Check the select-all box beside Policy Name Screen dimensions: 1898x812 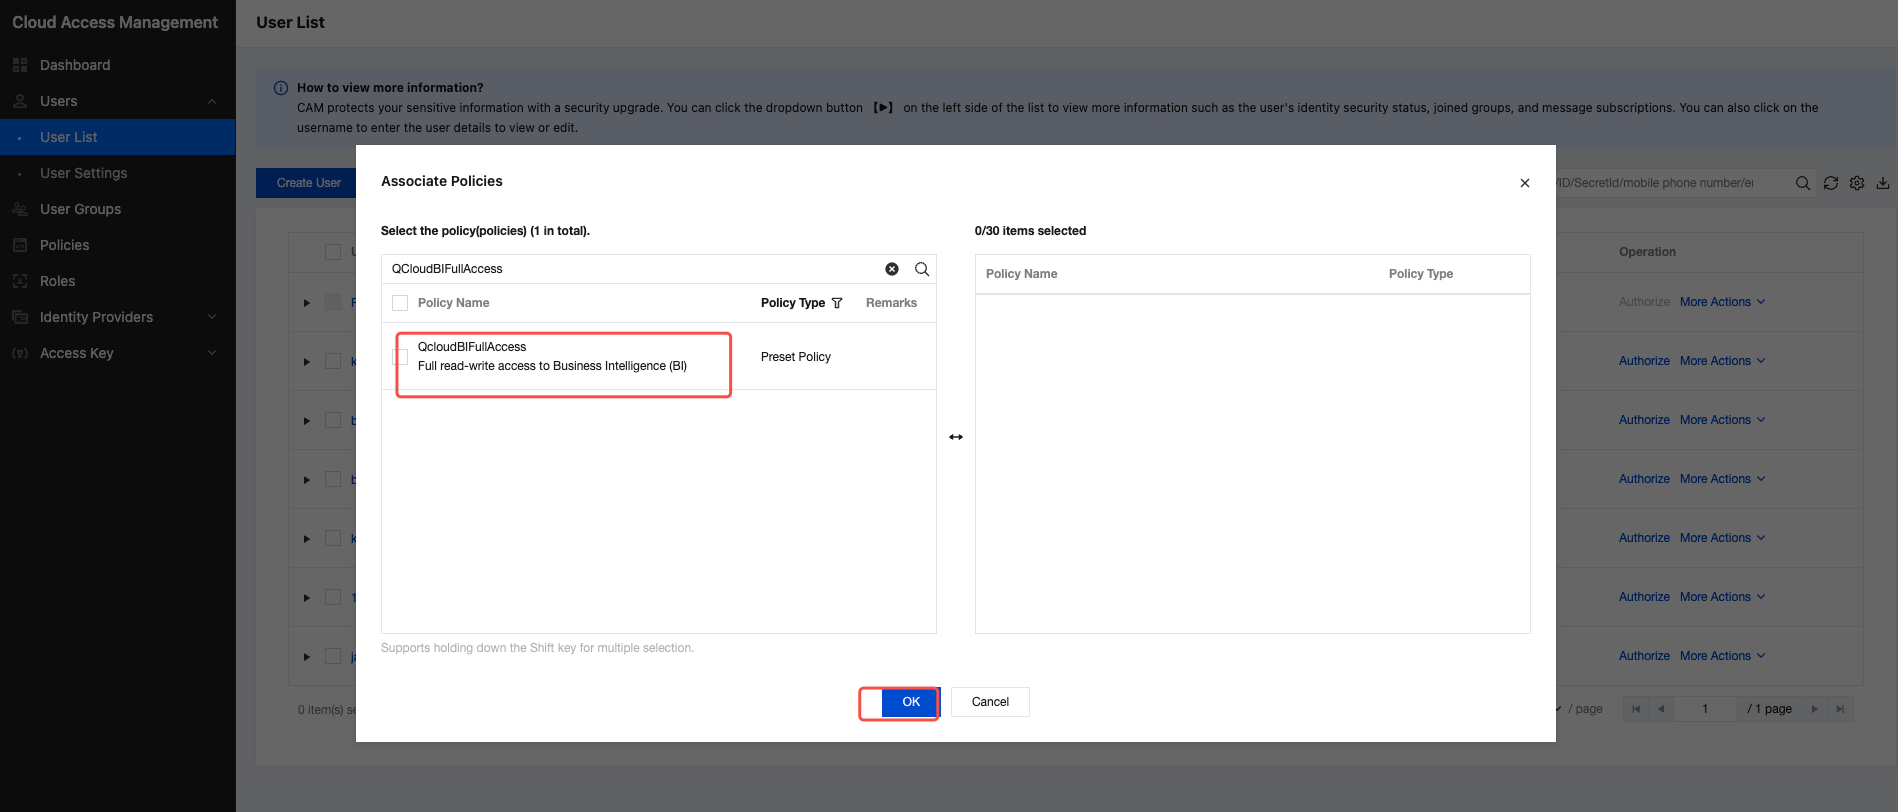point(400,303)
